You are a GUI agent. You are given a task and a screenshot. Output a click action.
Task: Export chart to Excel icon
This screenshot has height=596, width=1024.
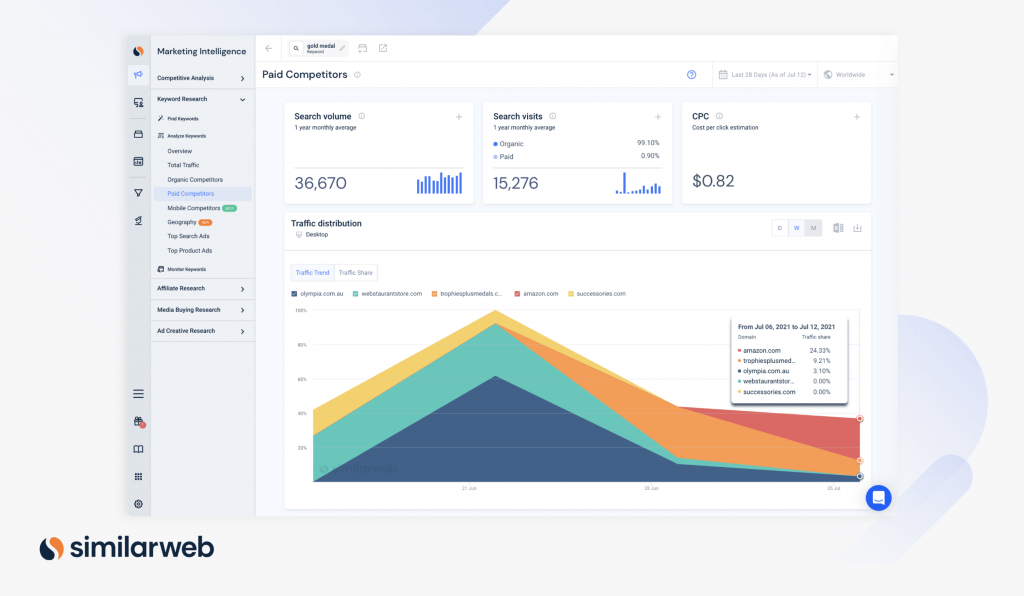pyautogui.click(x=838, y=228)
